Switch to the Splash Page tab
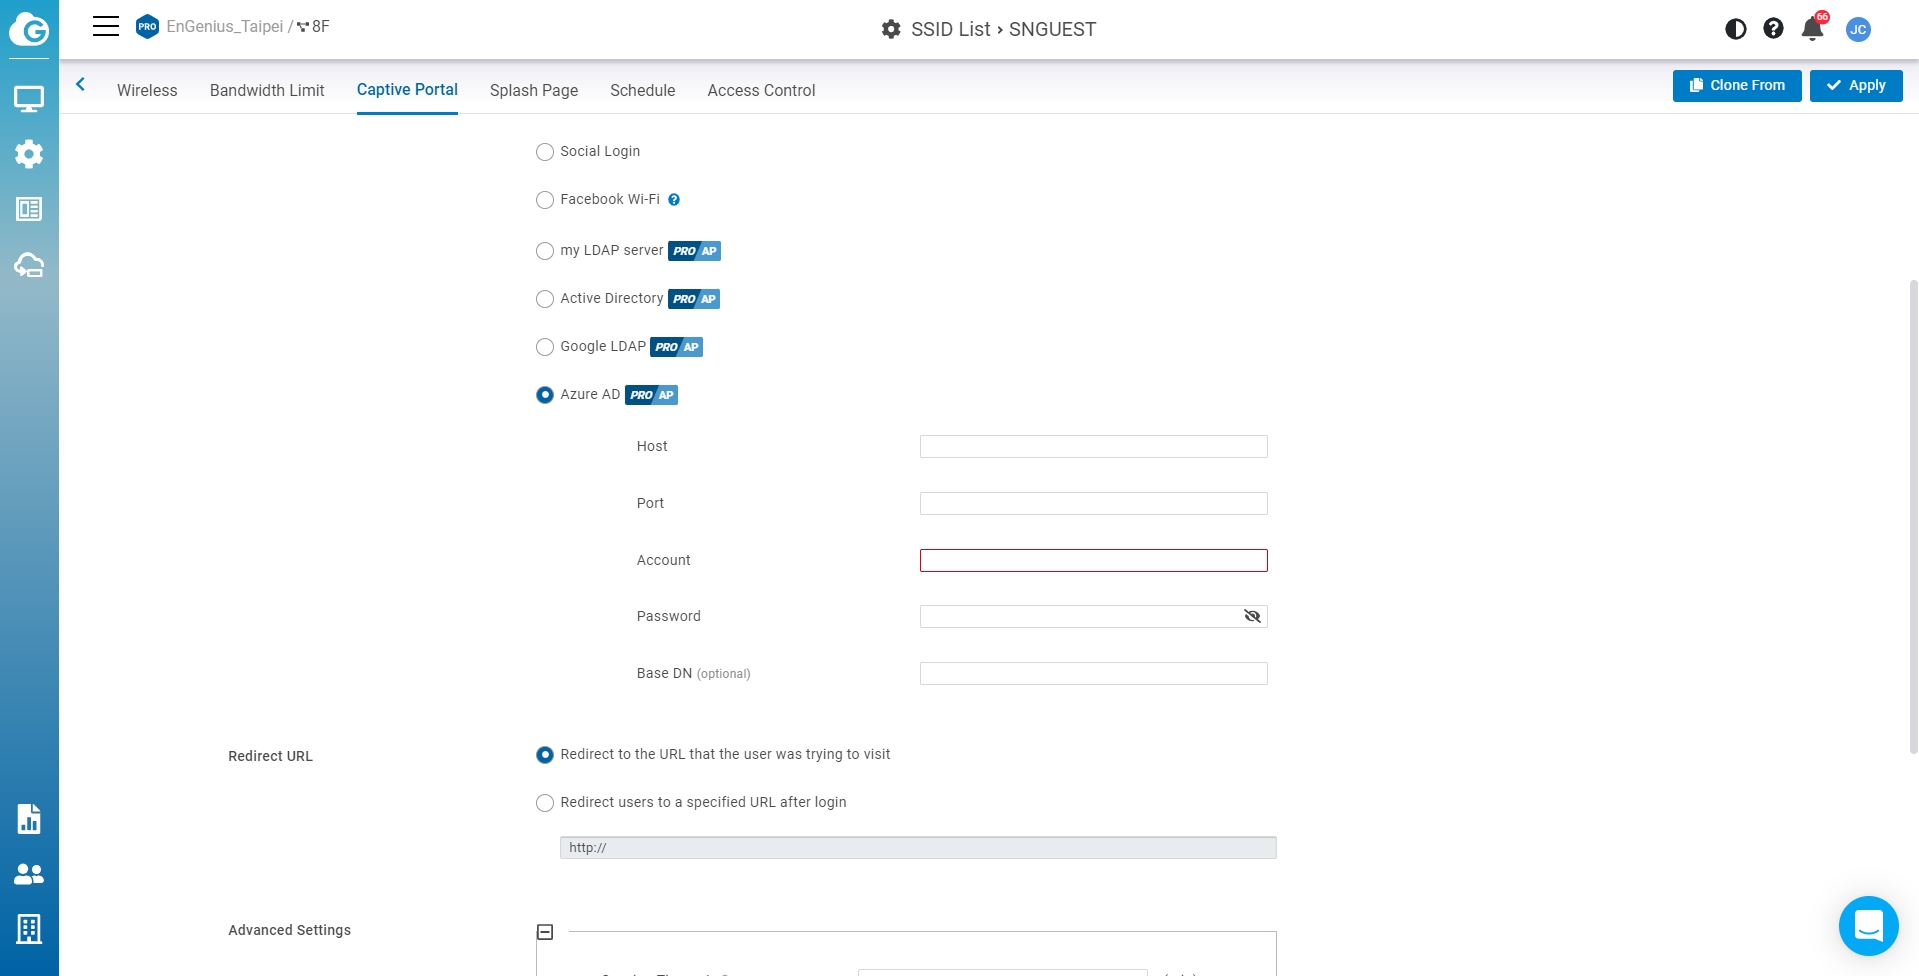The height and width of the screenshot is (976, 1919). click(x=534, y=90)
